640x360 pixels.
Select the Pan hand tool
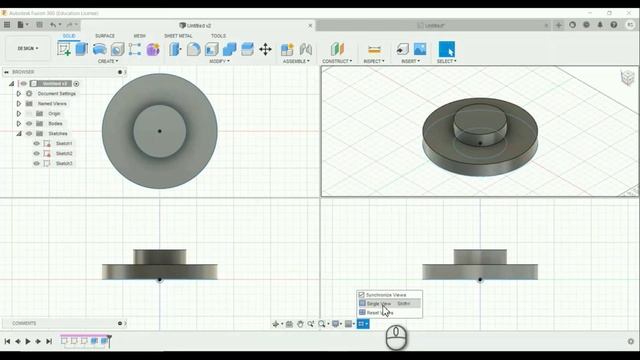300,324
